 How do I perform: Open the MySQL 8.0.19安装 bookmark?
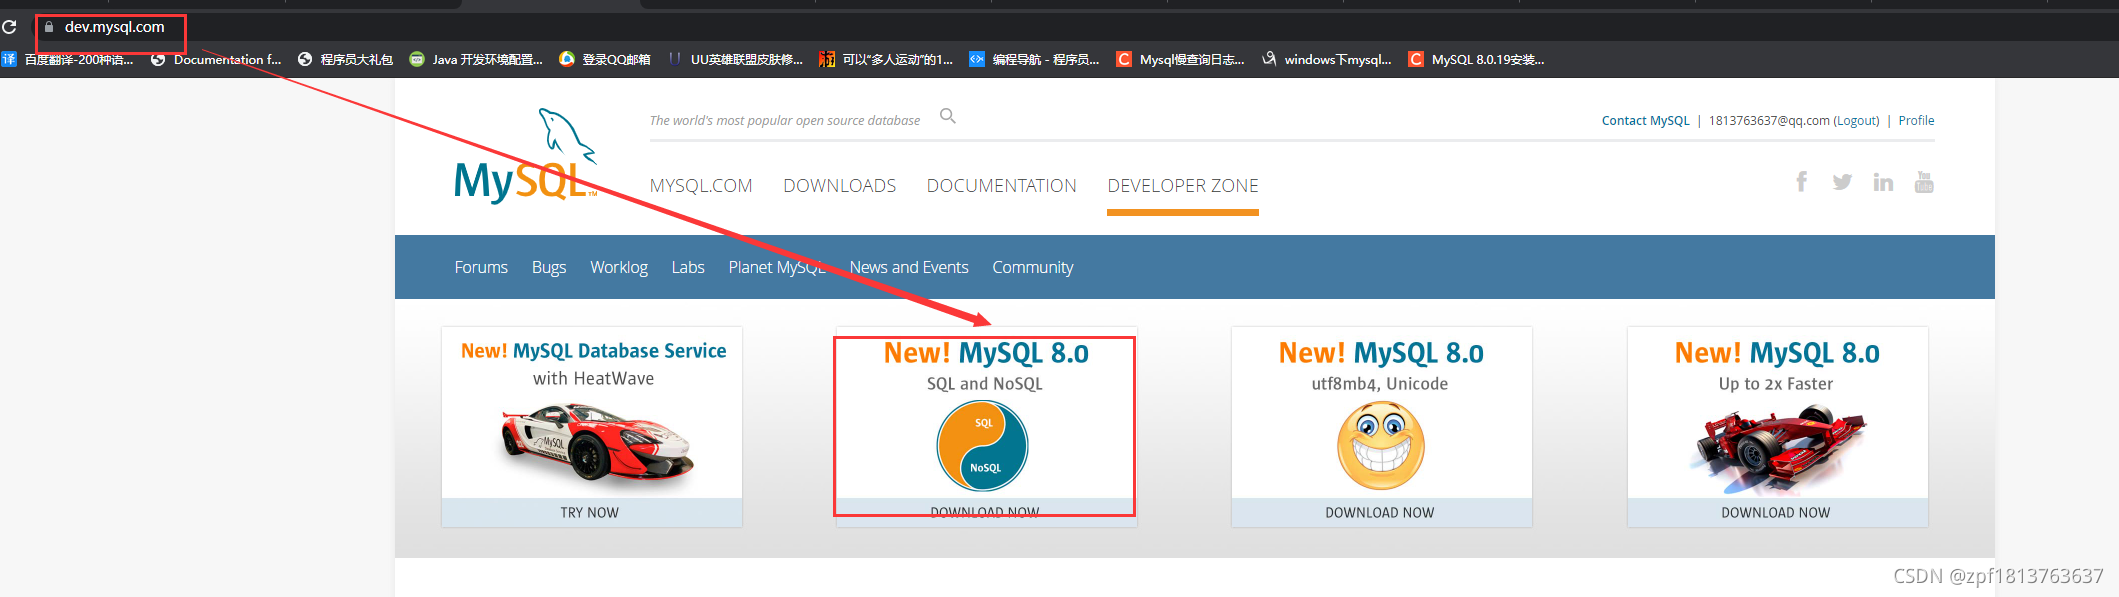tap(1476, 60)
